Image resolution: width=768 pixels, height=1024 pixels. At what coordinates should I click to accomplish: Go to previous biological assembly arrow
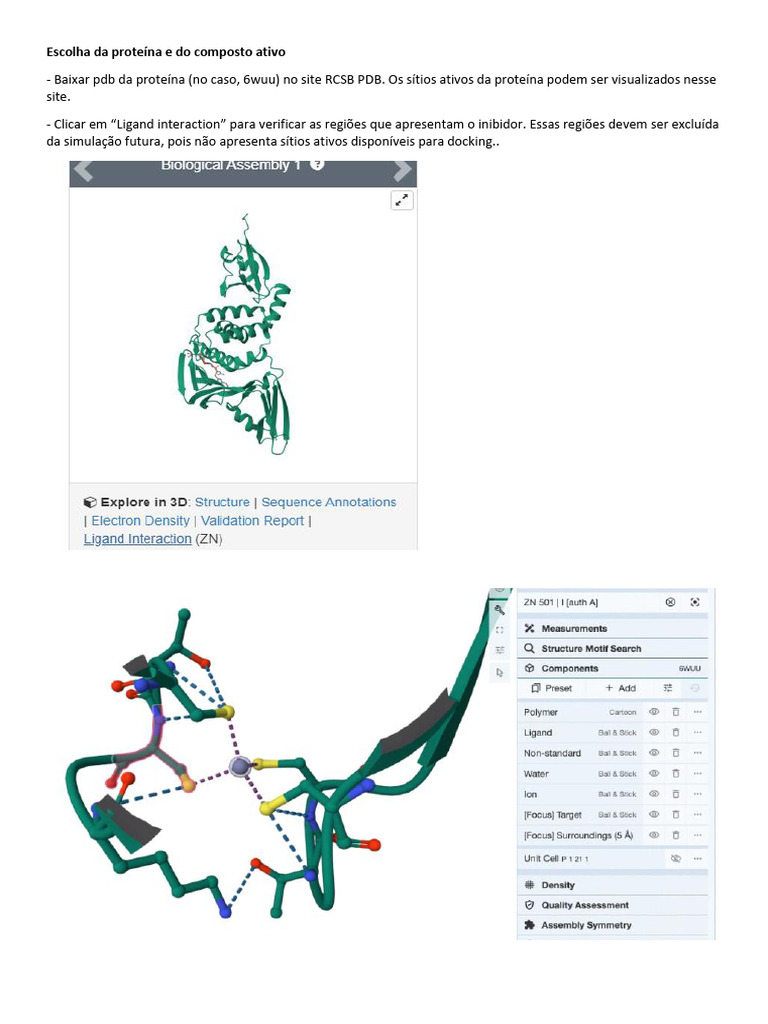pos(83,170)
